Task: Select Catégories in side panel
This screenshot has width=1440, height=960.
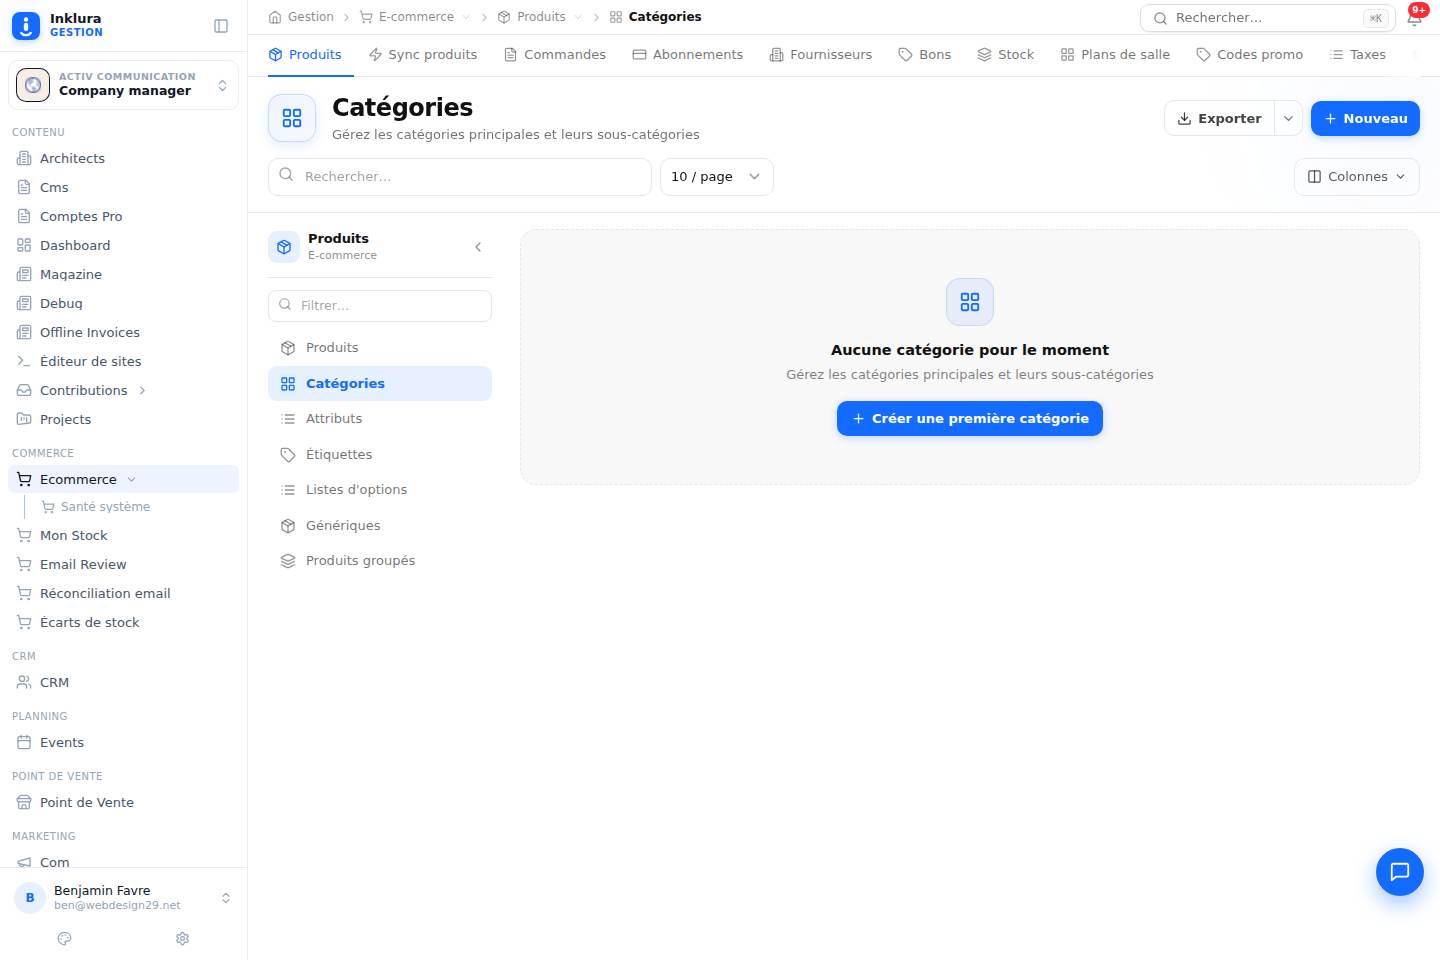Action: click(380, 384)
